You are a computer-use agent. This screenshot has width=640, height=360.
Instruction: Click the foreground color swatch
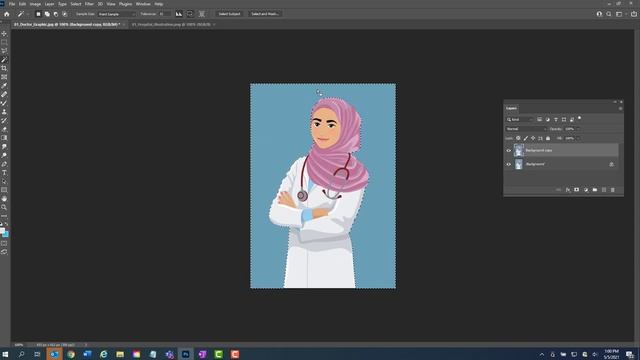tap(2, 231)
